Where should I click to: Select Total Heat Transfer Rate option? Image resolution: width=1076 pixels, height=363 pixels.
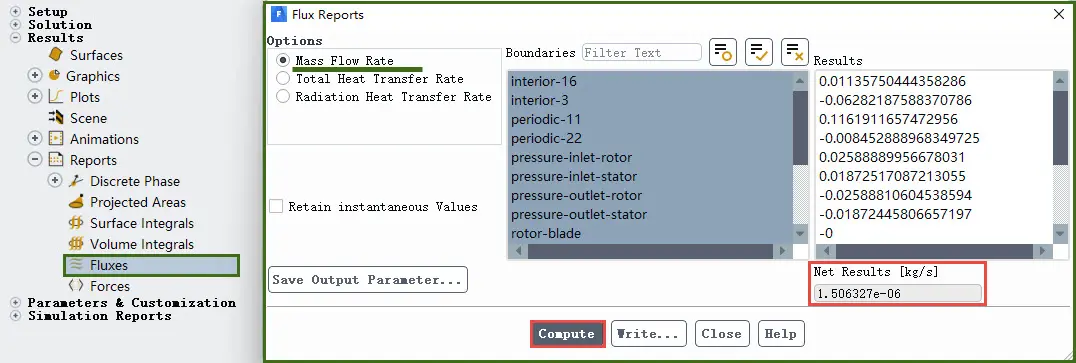tap(283, 78)
